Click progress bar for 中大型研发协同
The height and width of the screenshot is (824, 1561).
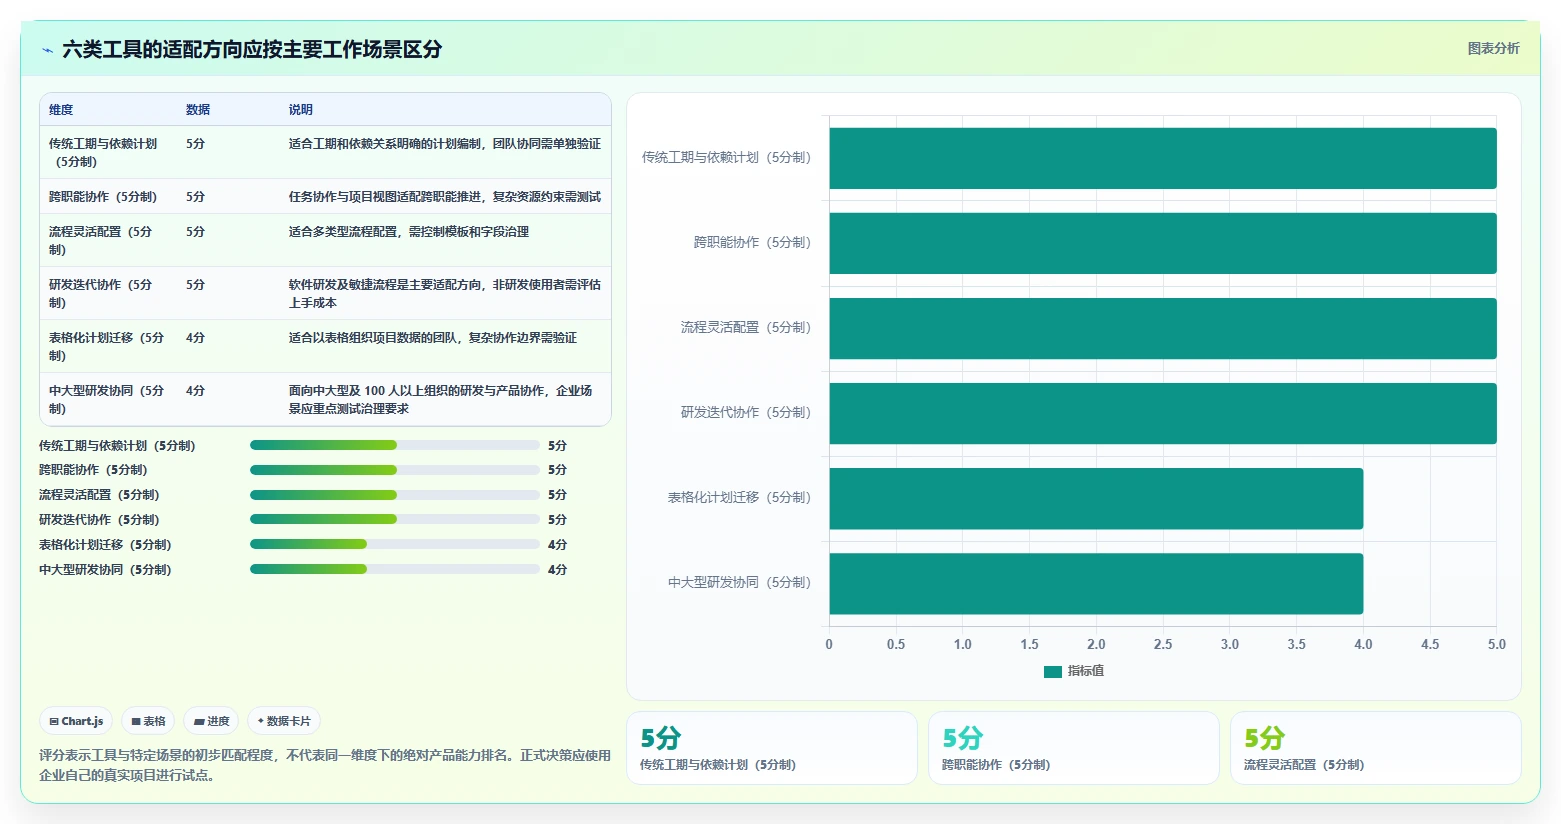coord(394,570)
